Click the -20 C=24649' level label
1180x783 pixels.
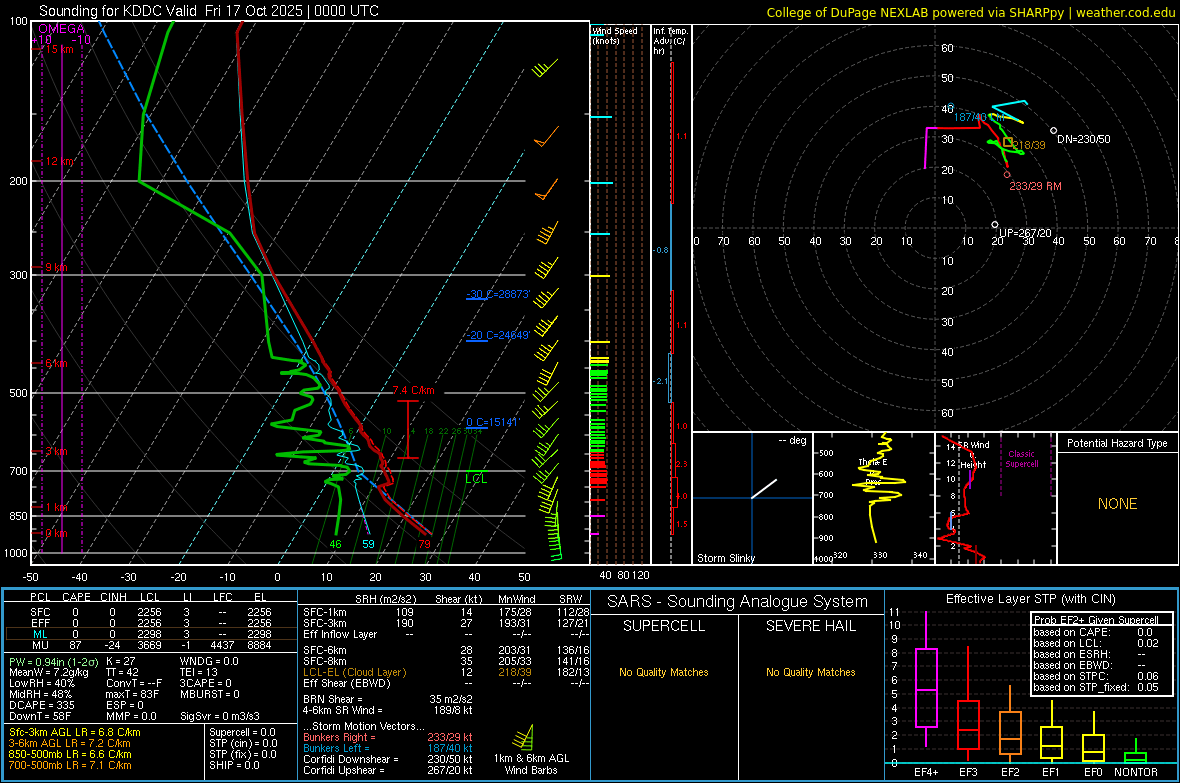point(498,335)
